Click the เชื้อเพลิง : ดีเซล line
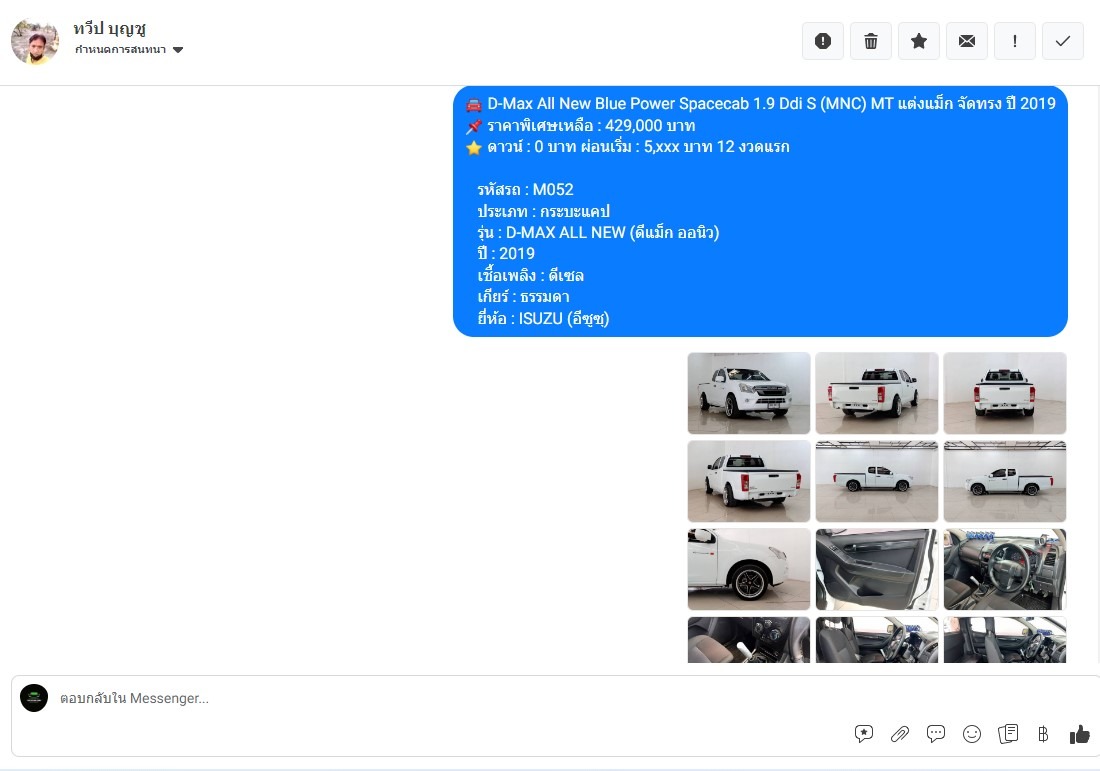Image resolution: width=1100 pixels, height=771 pixels. [x=530, y=275]
